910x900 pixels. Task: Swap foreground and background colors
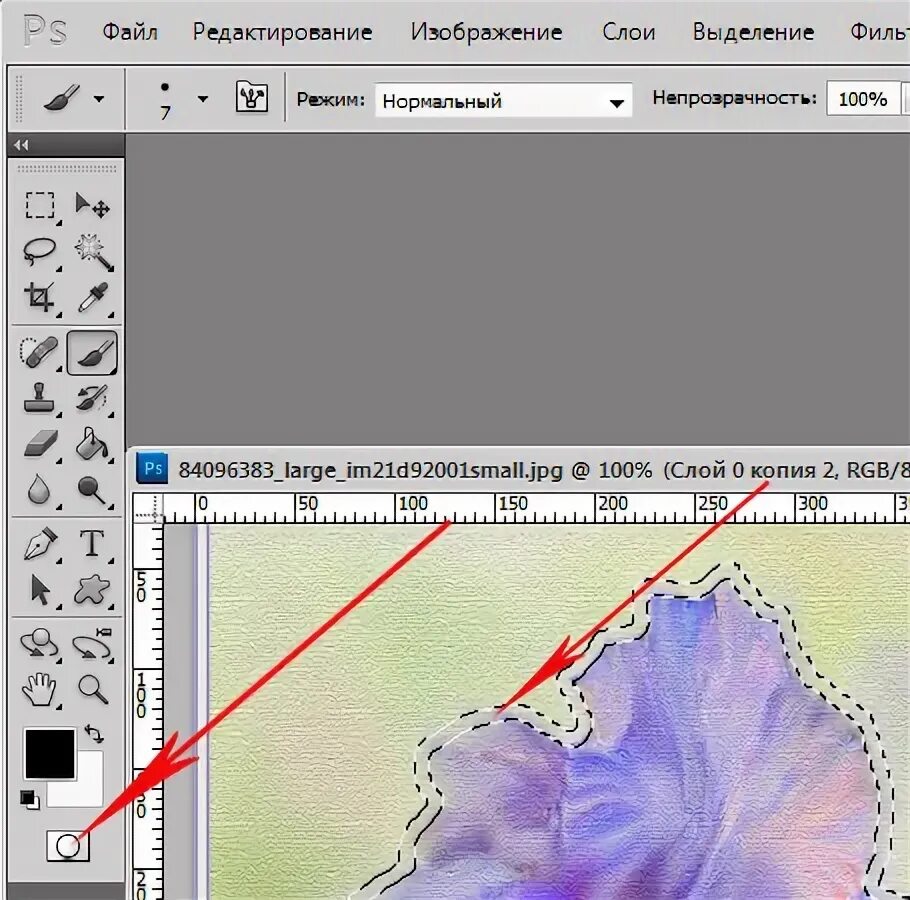pos(94,733)
